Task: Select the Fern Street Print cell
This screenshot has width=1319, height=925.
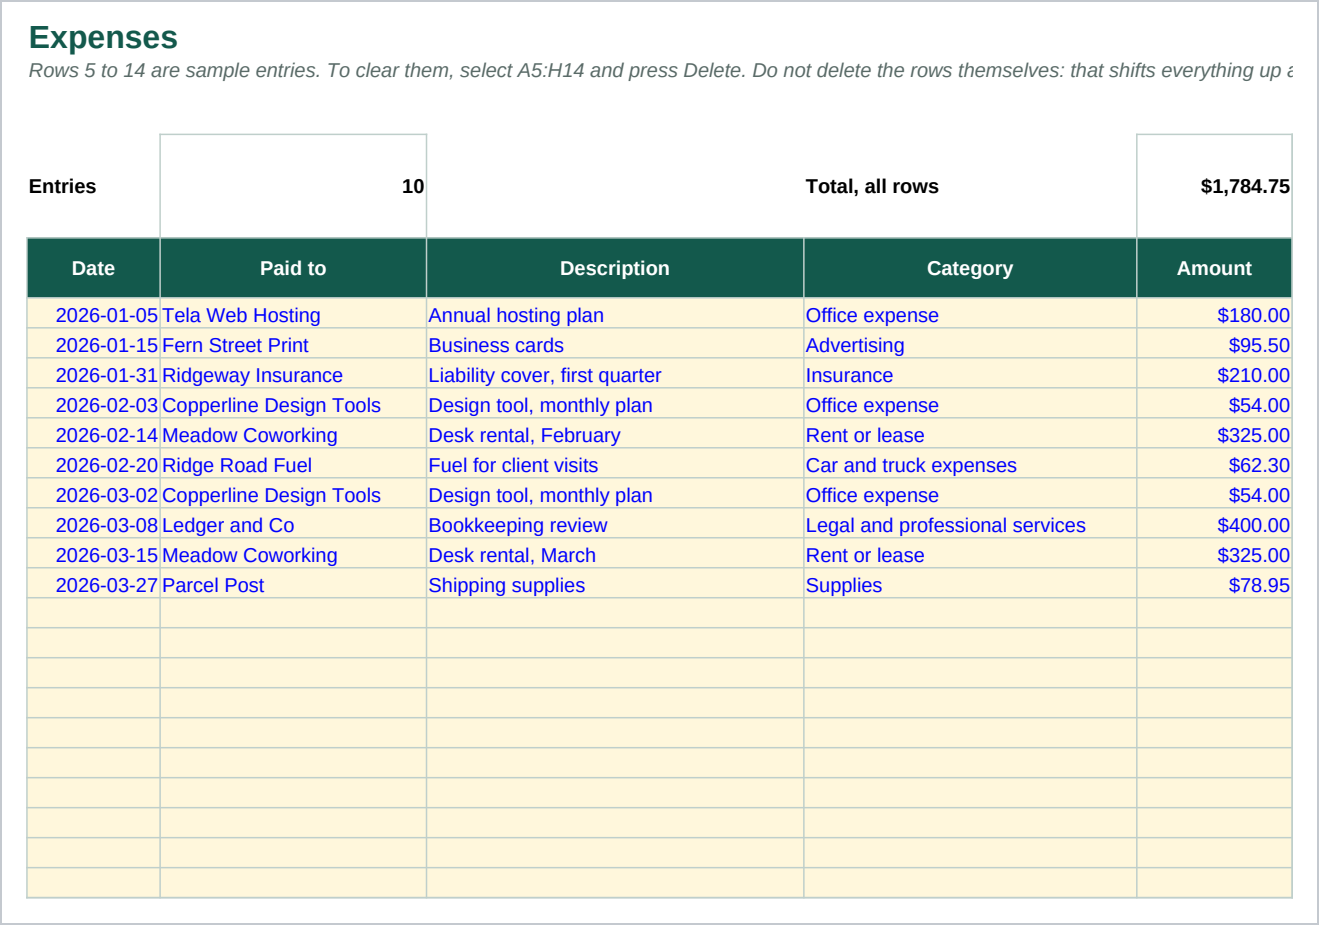Action: tap(293, 345)
